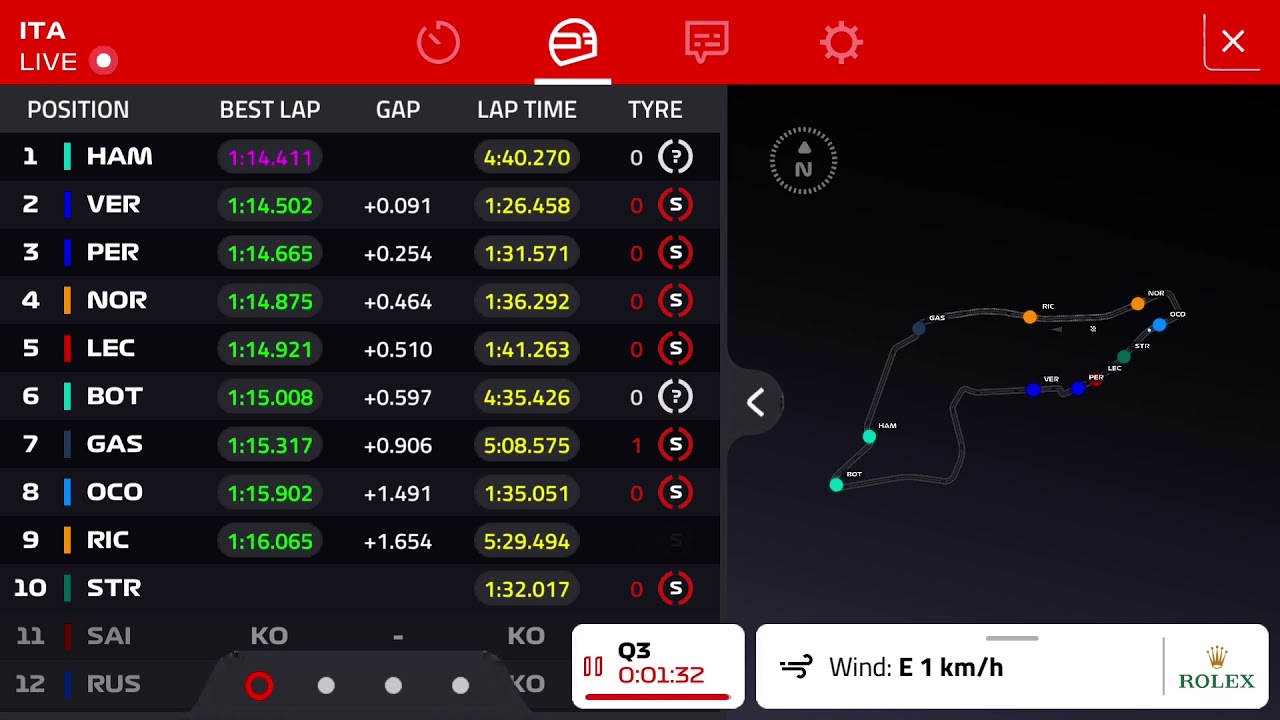Click the VER marker on track map
The image size is (1280, 720).
1033,390
